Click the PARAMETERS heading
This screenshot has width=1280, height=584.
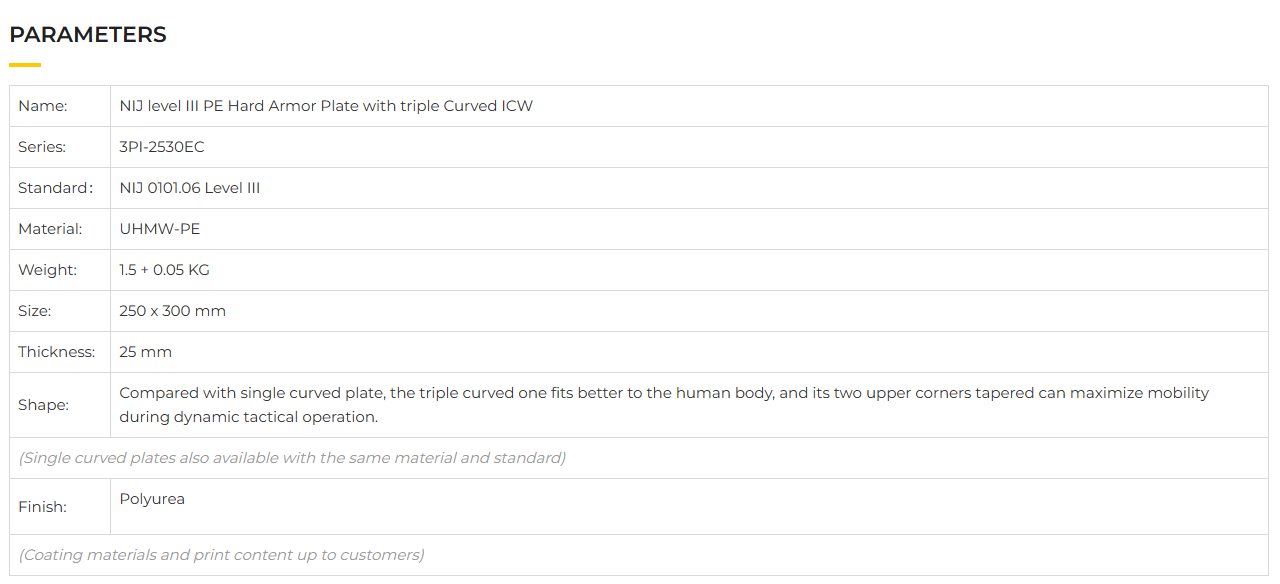[x=88, y=35]
